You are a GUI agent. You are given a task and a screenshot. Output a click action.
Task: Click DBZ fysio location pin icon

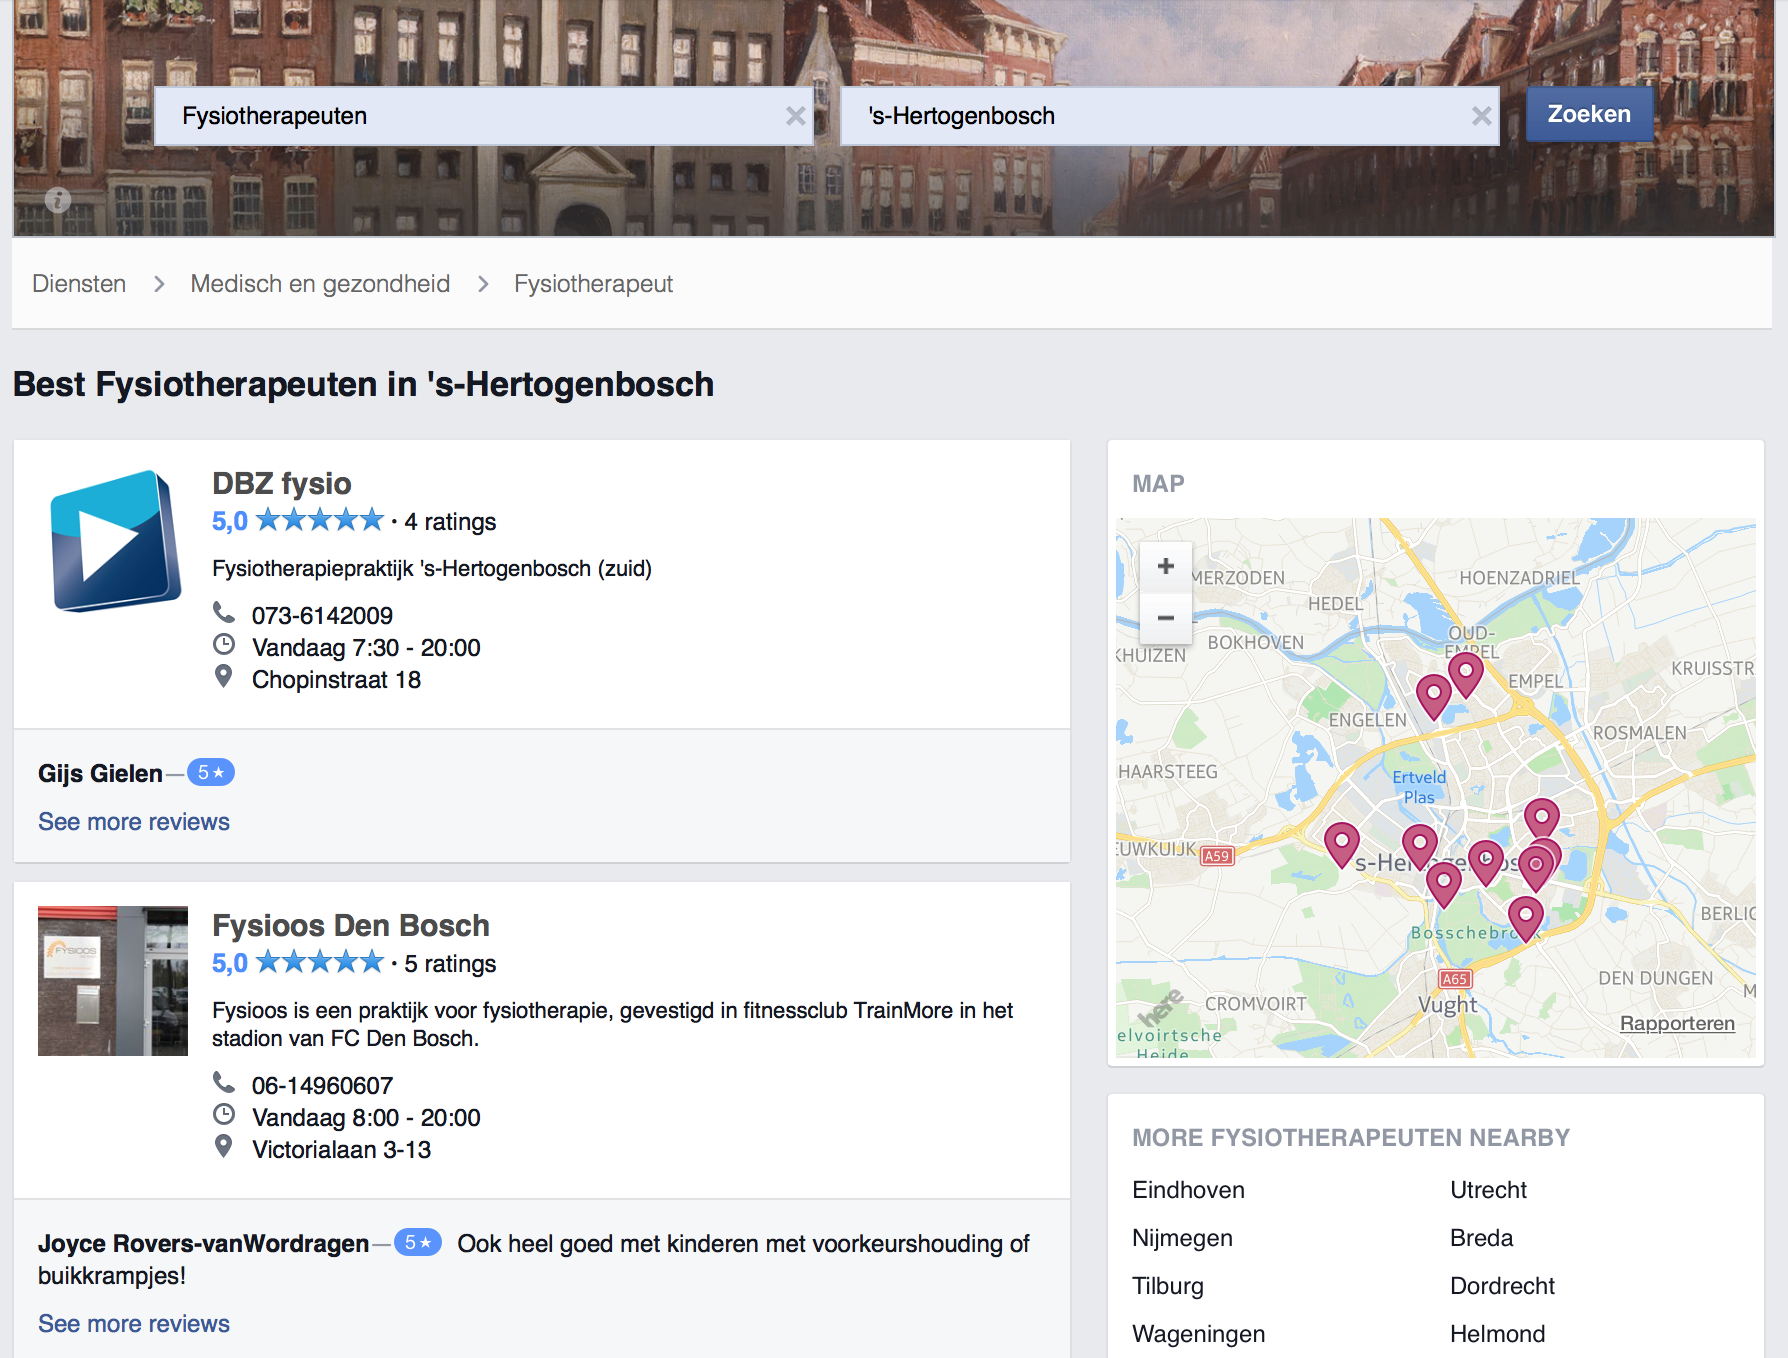[224, 676]
